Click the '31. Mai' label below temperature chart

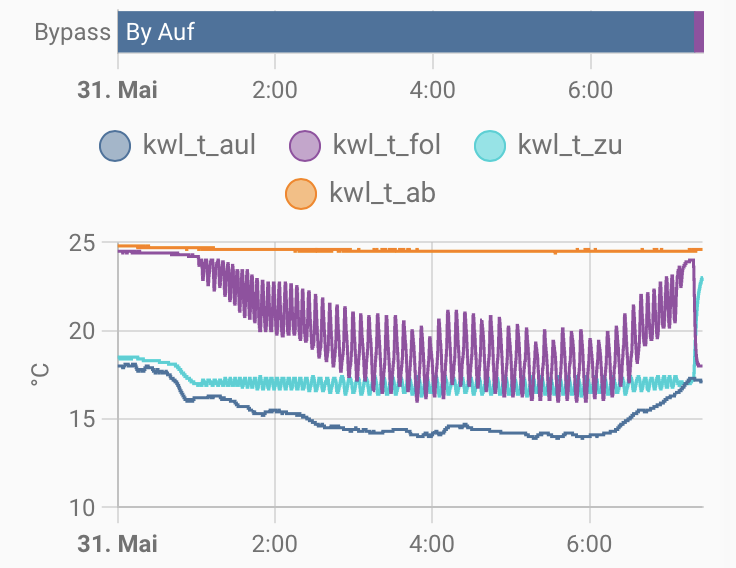coord(117,544)
